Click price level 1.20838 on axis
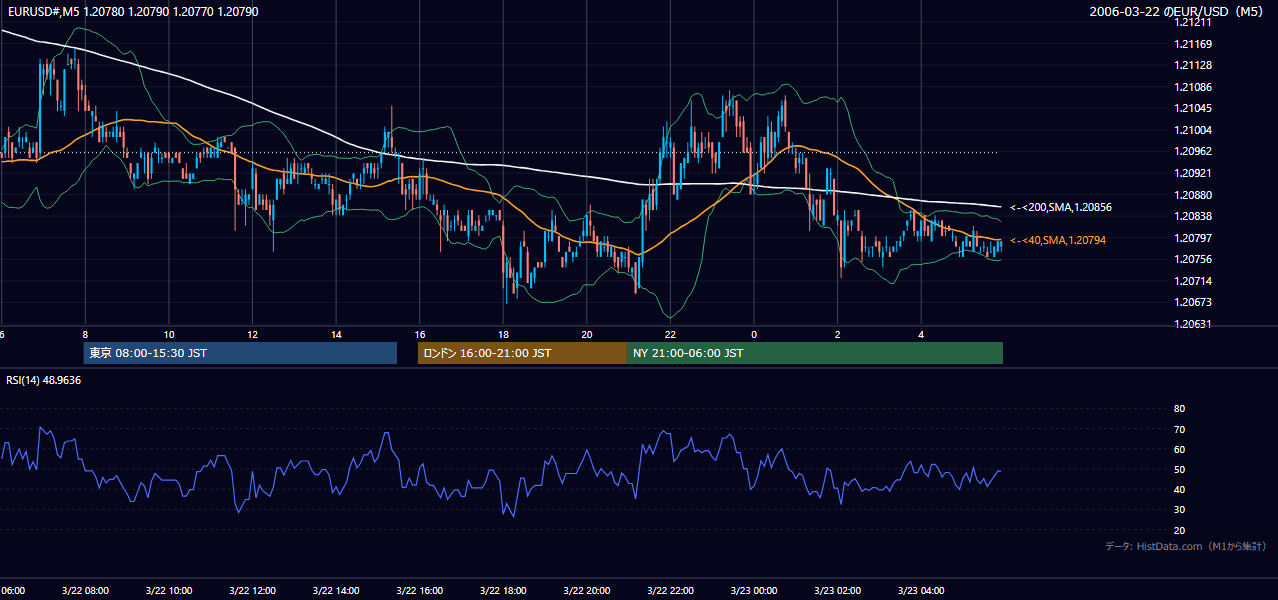Screen dimensions: 1278x600 (1192, 216)
